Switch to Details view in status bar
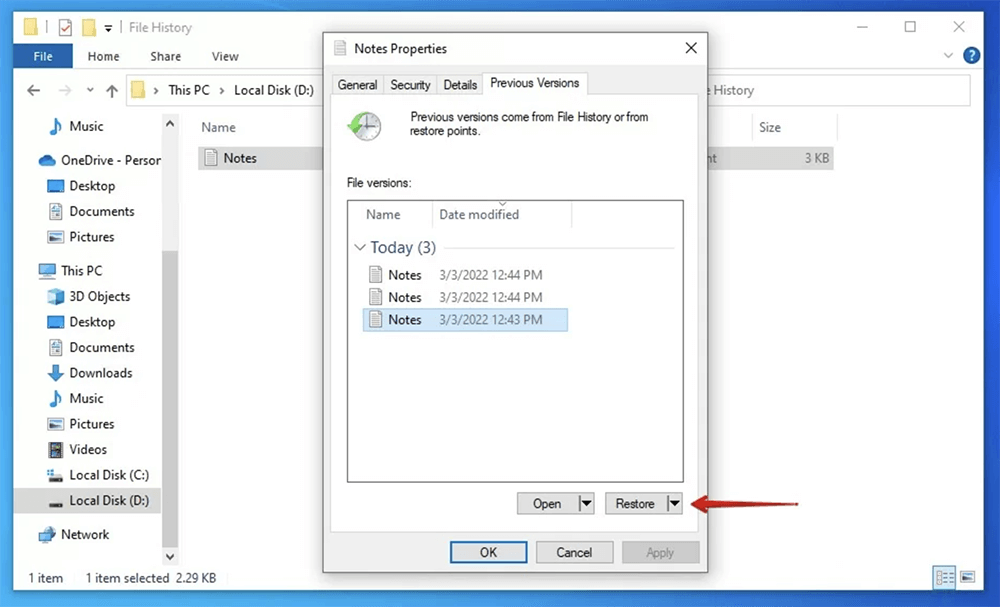Screen dimensions: 1000x607 pos(944,577)
